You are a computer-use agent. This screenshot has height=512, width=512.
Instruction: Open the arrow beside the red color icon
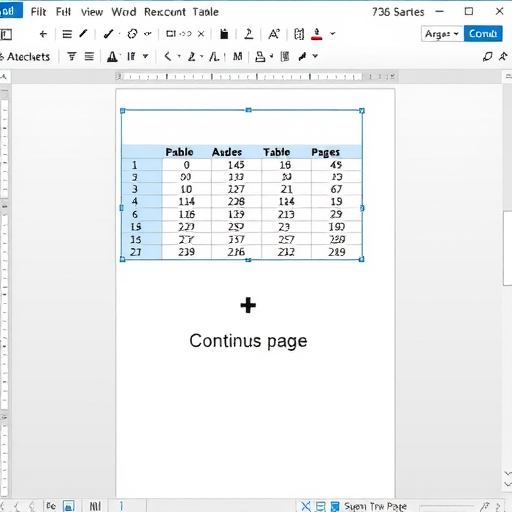click(332, 34)
